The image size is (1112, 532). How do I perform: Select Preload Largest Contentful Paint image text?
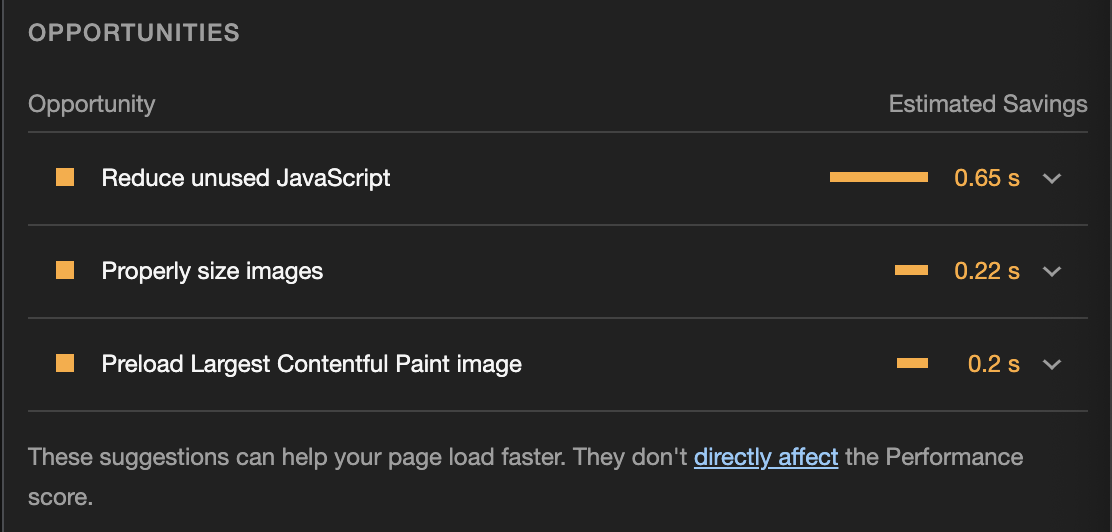click(311, 364)
